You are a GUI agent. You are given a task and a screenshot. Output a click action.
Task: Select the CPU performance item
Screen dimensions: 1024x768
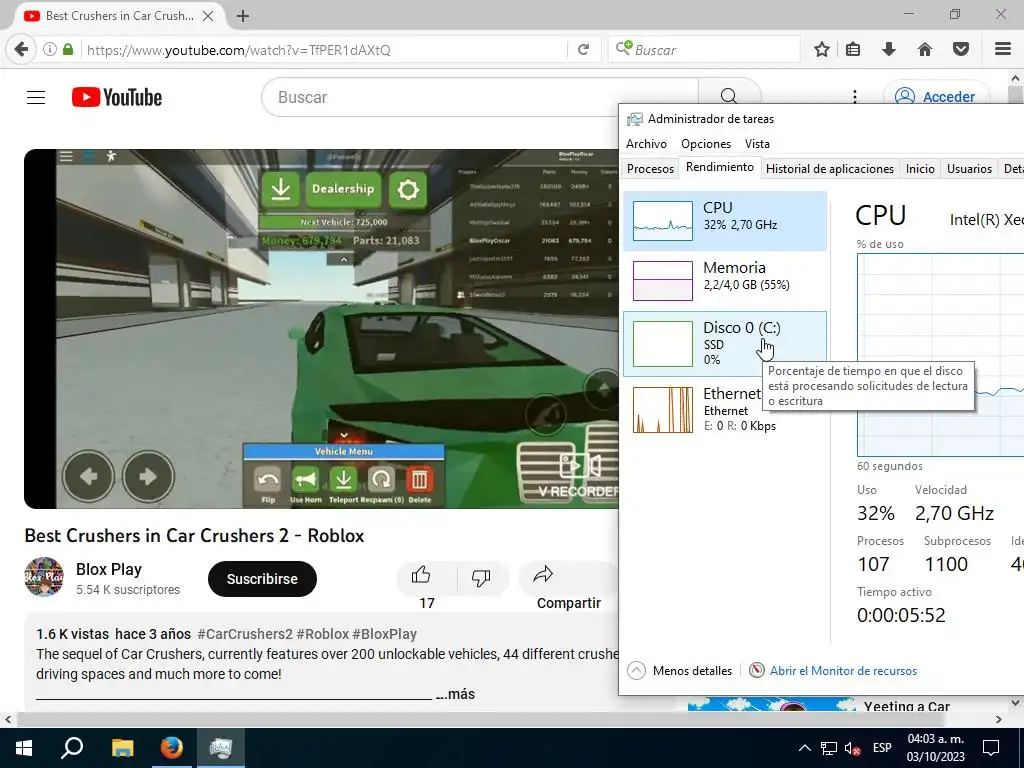[725, 221]
